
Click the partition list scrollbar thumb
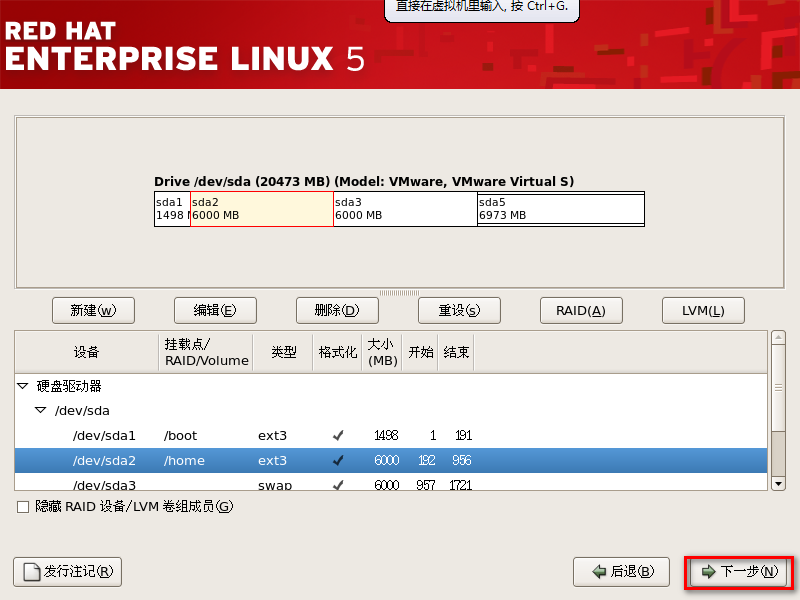pos(778,388)
